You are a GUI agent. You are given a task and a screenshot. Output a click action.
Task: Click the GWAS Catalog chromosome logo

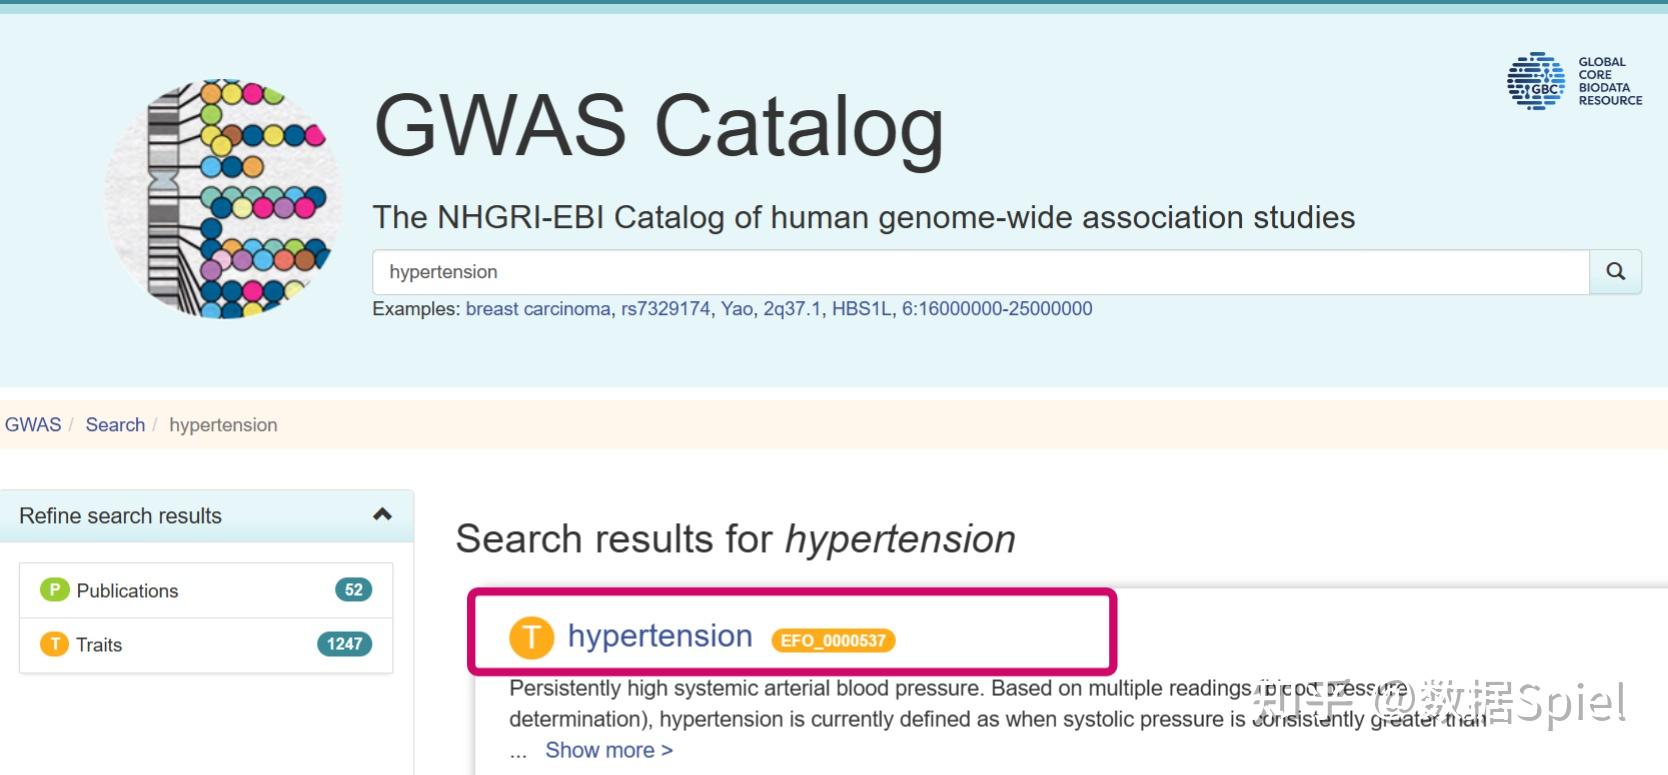[222, 198]
